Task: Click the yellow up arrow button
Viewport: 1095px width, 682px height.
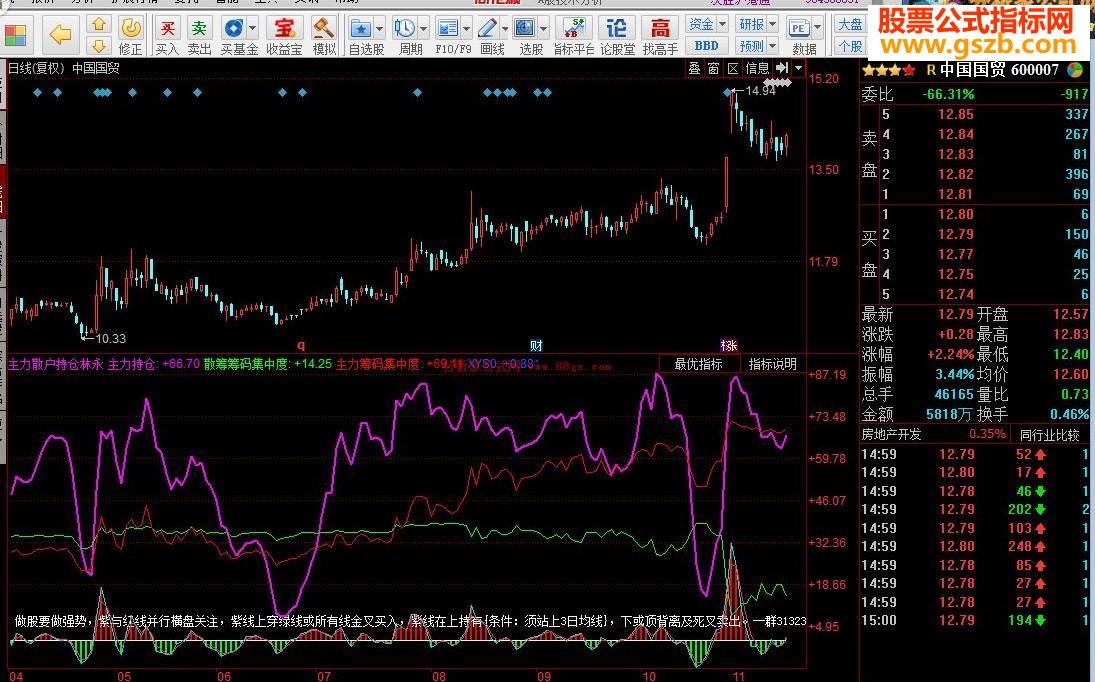Action: (99, 24)
